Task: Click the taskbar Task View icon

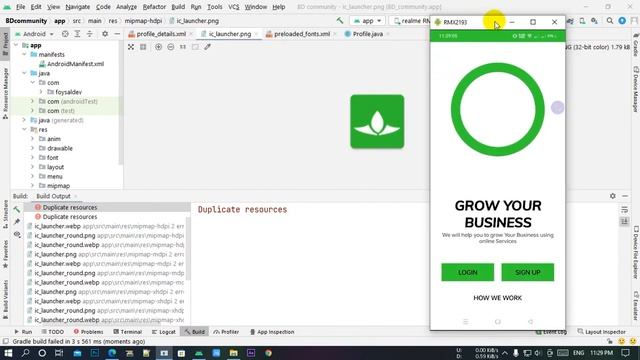Action: [x=59, y=353]
